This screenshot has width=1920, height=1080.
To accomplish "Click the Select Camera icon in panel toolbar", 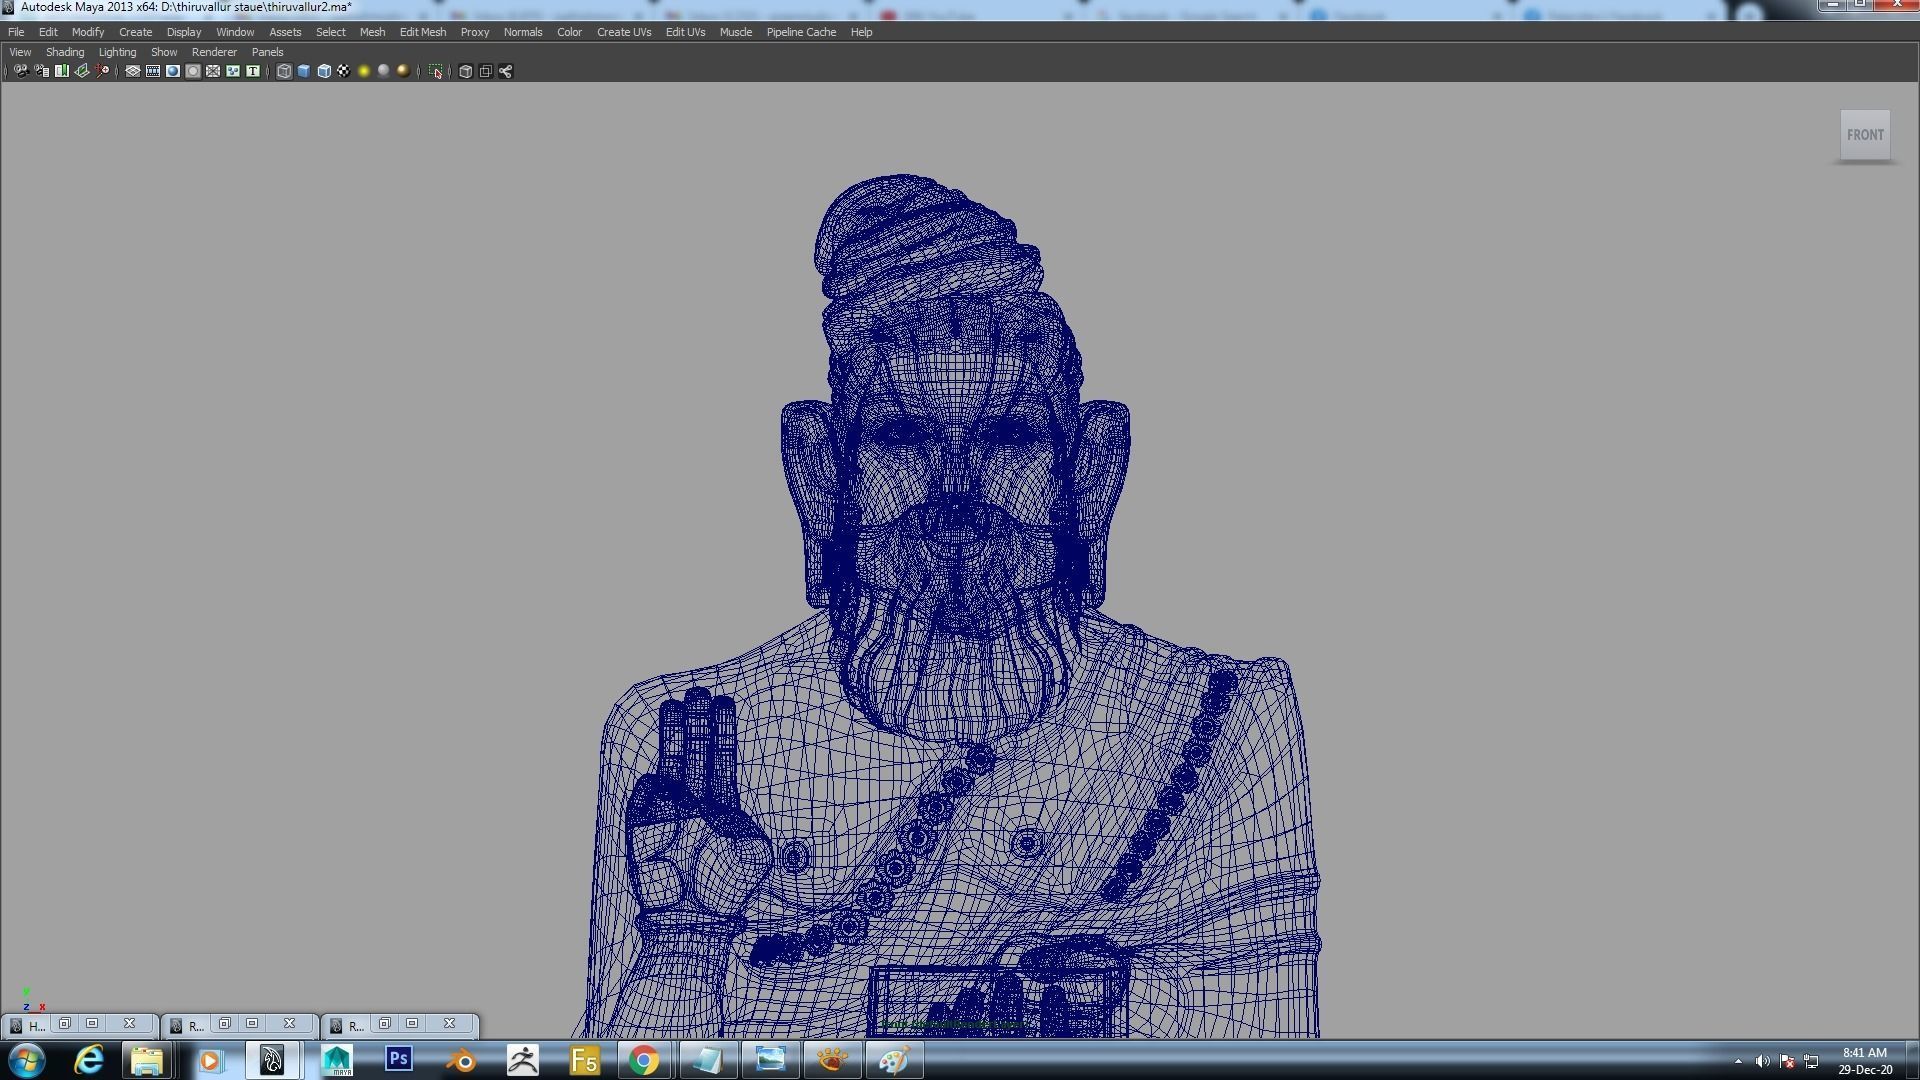I will coord(21,71).
